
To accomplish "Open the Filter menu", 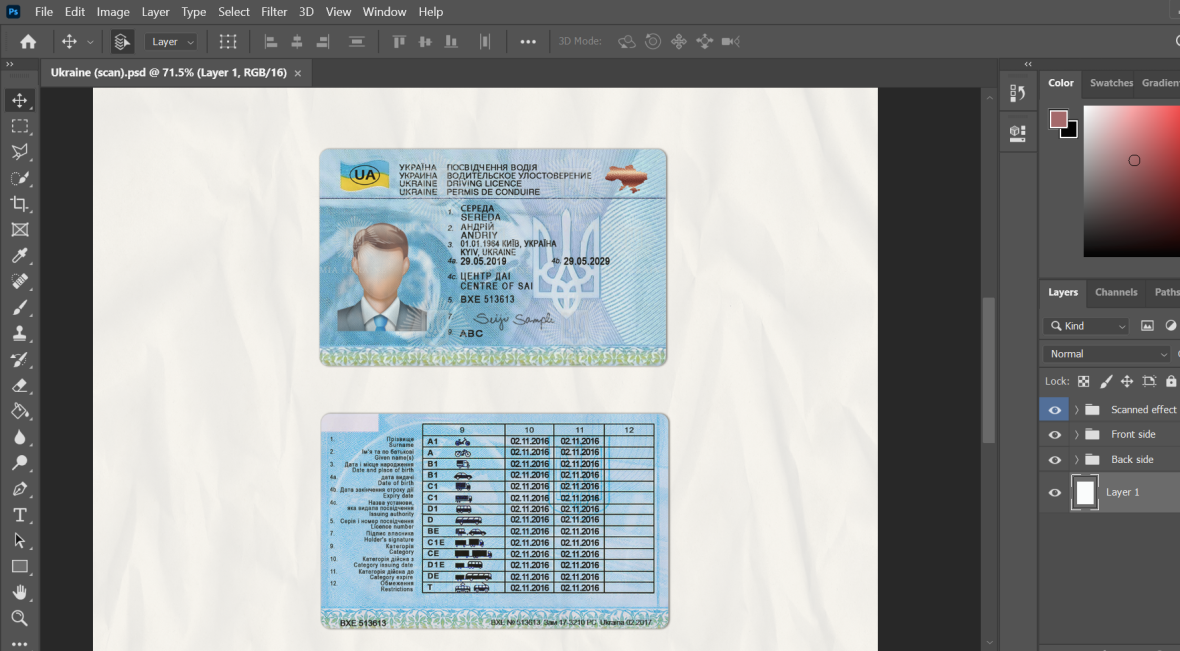I will tap(274, 11).
